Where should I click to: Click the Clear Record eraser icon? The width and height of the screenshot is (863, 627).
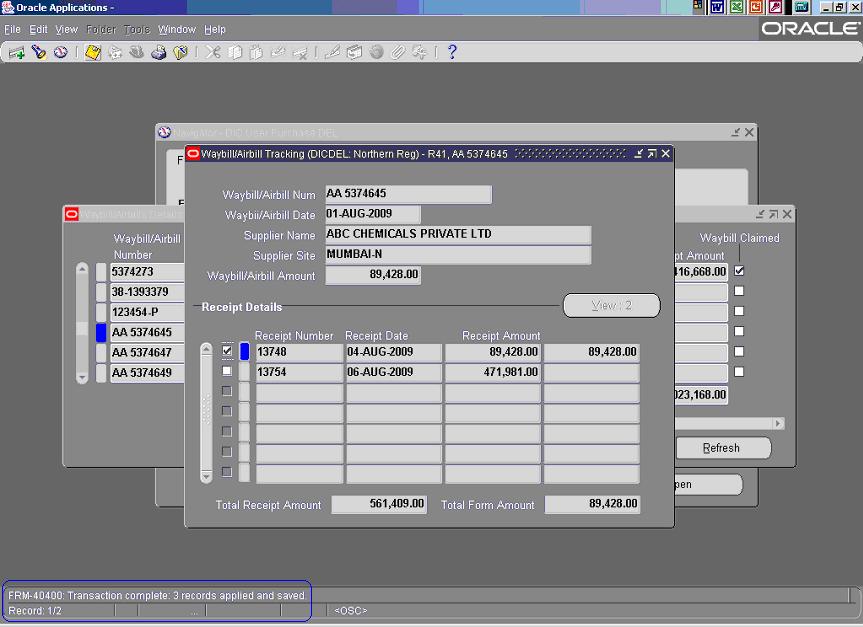click(278, 52)
